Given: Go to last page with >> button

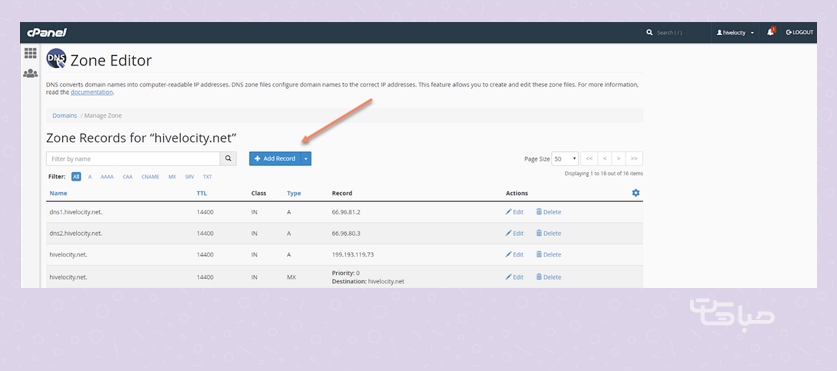Looking at the screenshot, I should 634,159.
